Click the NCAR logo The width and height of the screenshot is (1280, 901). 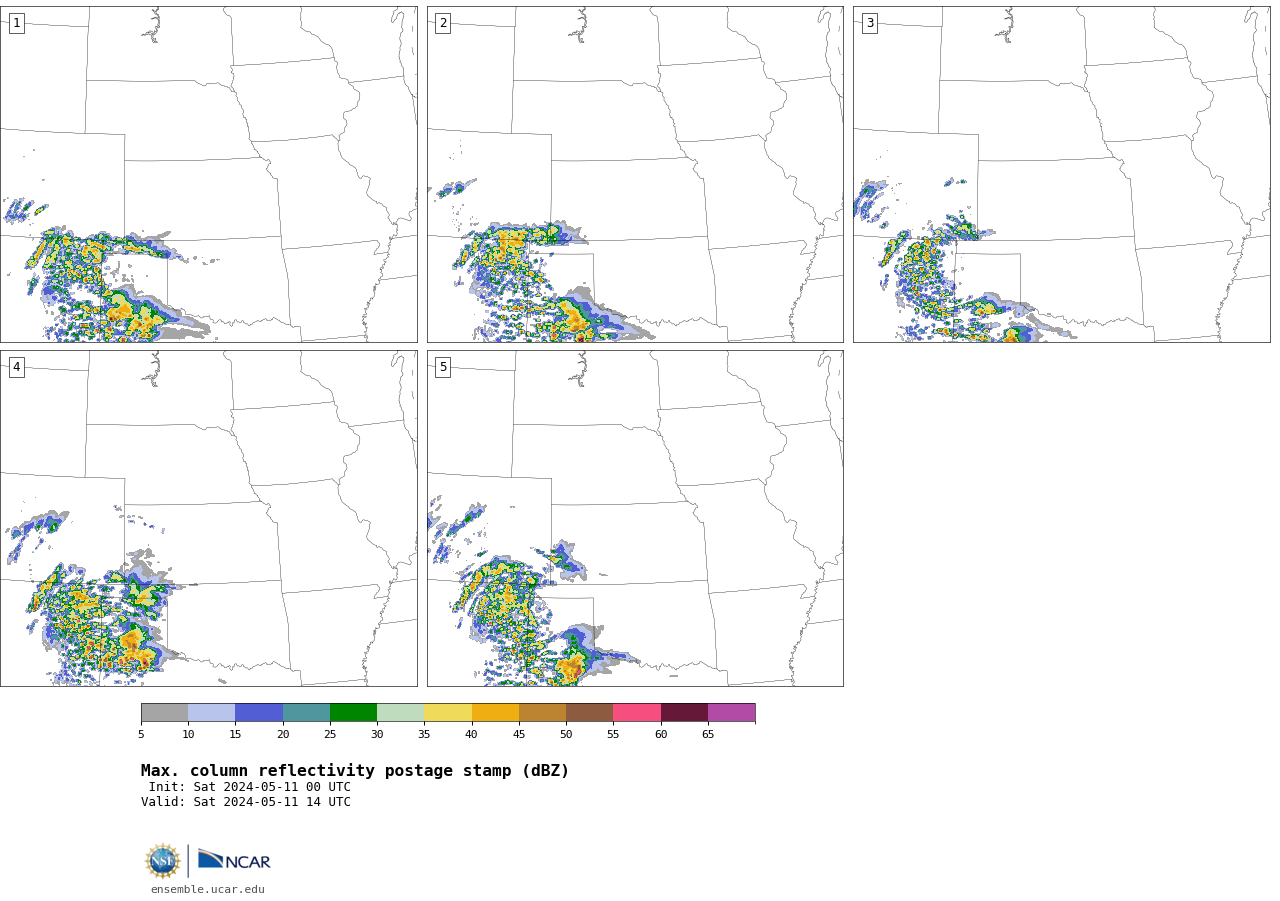[x=234, y=860]
